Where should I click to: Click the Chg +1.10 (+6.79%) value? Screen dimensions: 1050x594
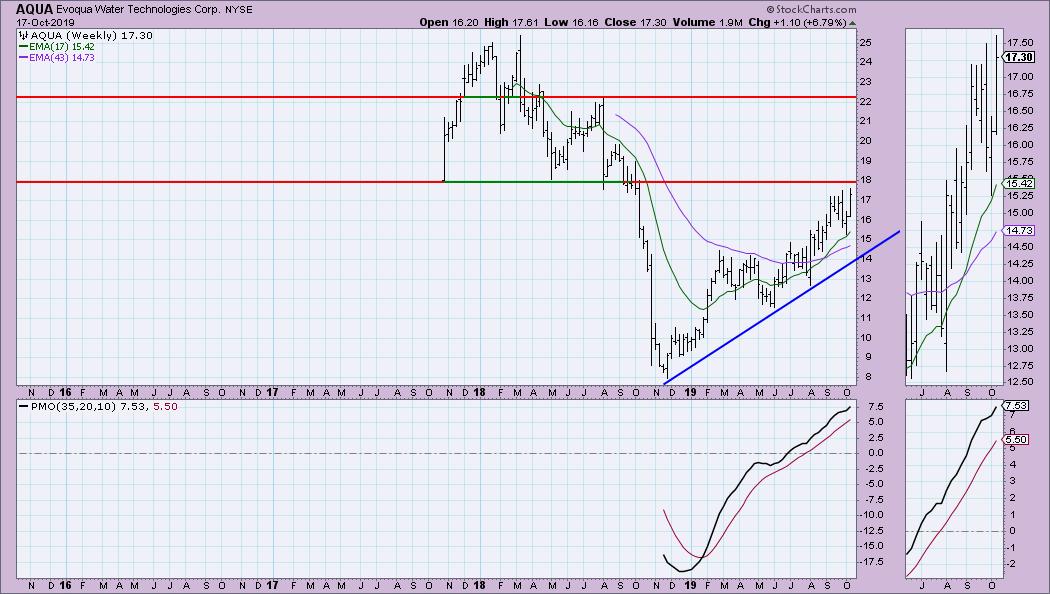[x=797, y=22]
